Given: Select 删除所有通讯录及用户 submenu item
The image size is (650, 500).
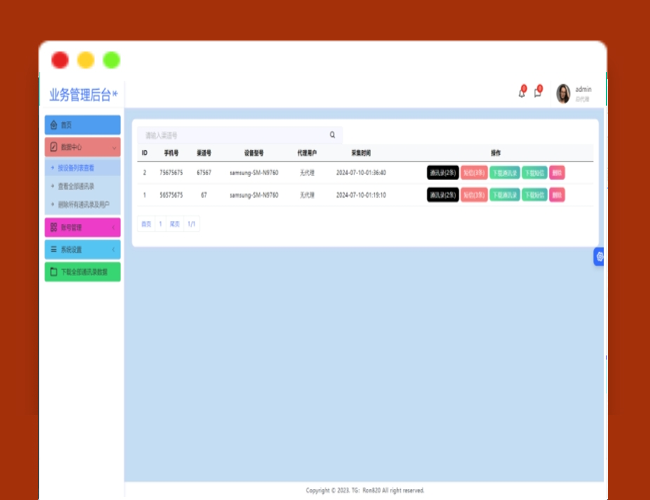Looking at the screenshot, I should point(82,204).
